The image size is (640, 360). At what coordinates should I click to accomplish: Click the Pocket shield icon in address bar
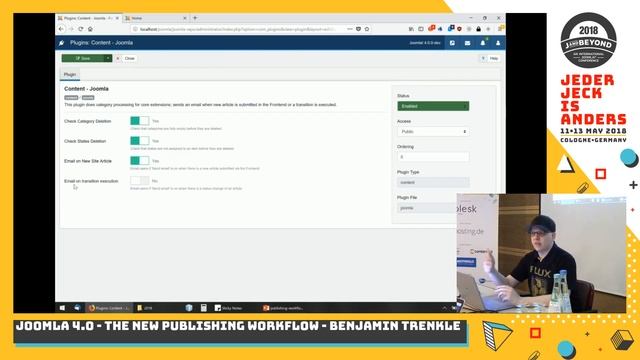[358, 29]
